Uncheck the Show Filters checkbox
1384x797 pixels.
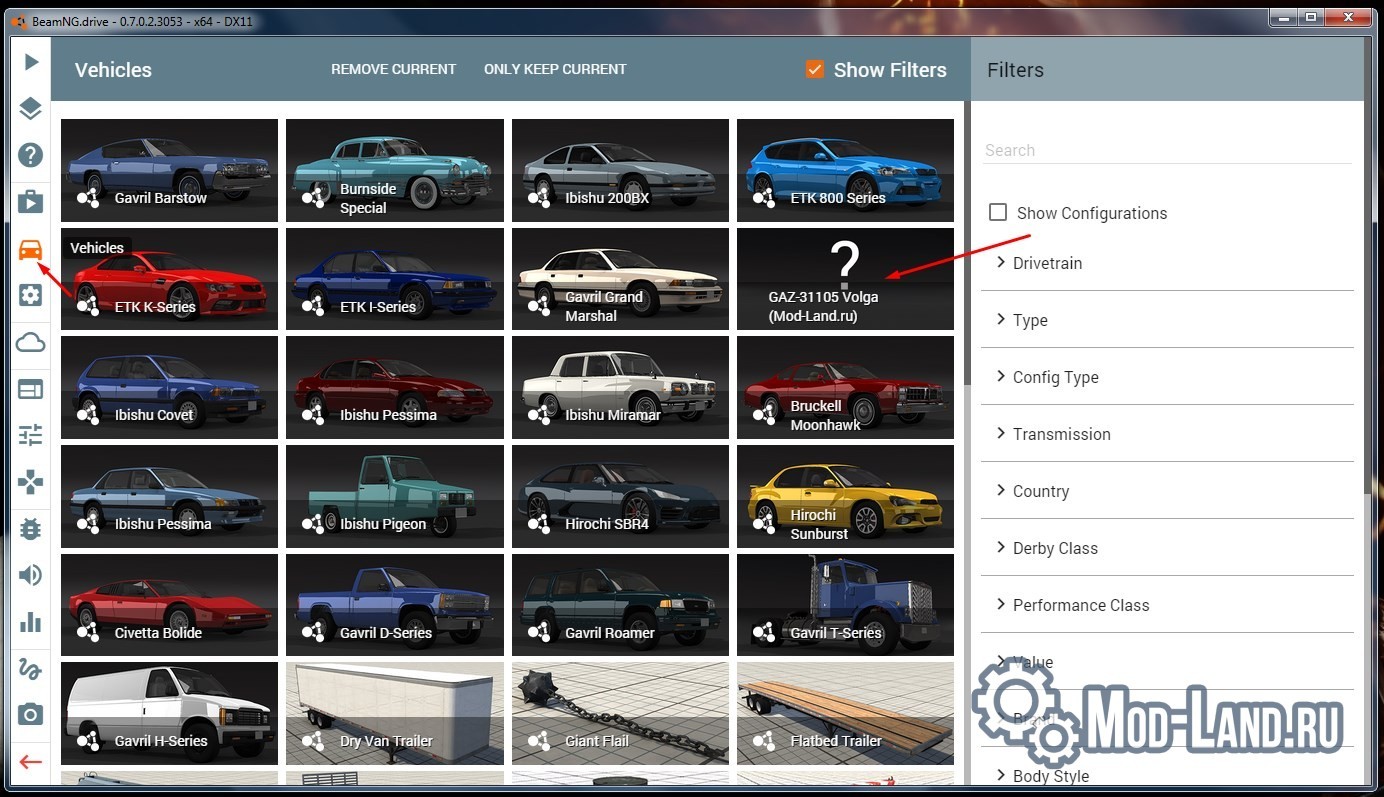pyautogui.click(x=815, y=69)
